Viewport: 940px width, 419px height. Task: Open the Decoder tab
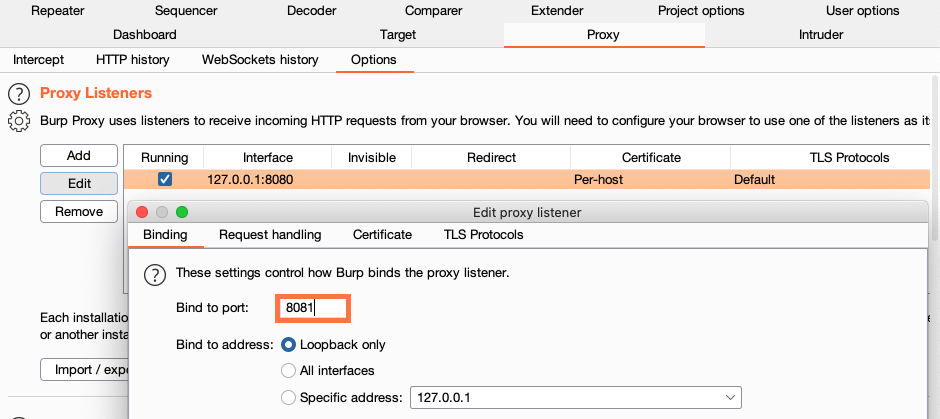click(312, 11)
